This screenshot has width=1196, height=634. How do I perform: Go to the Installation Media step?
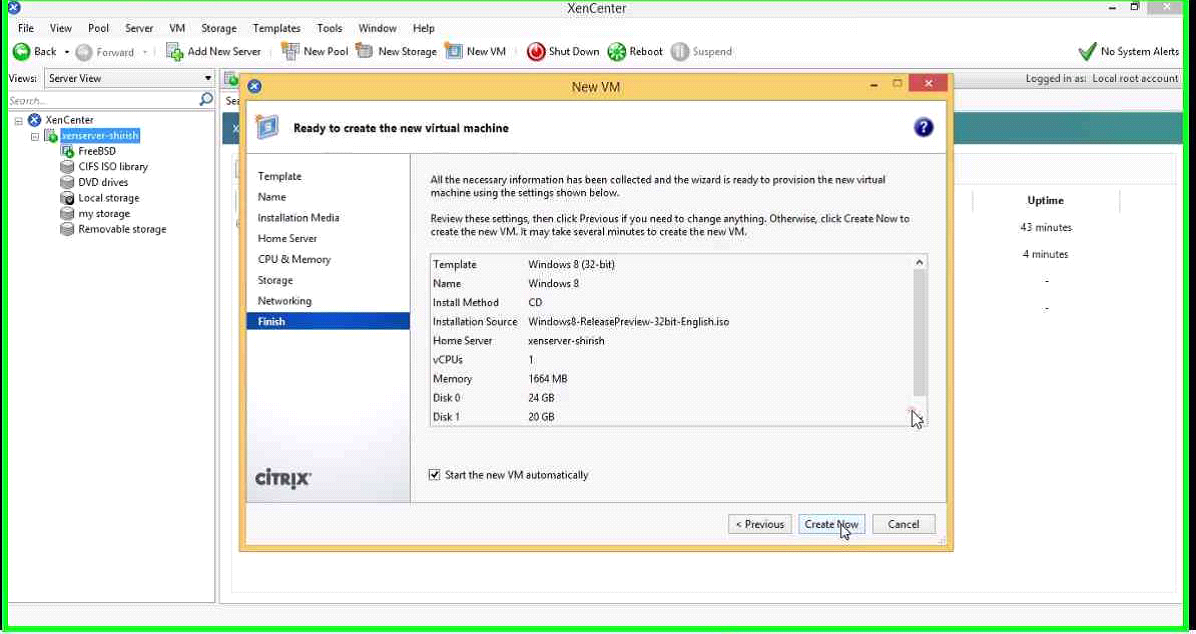[x=328, y=217]
